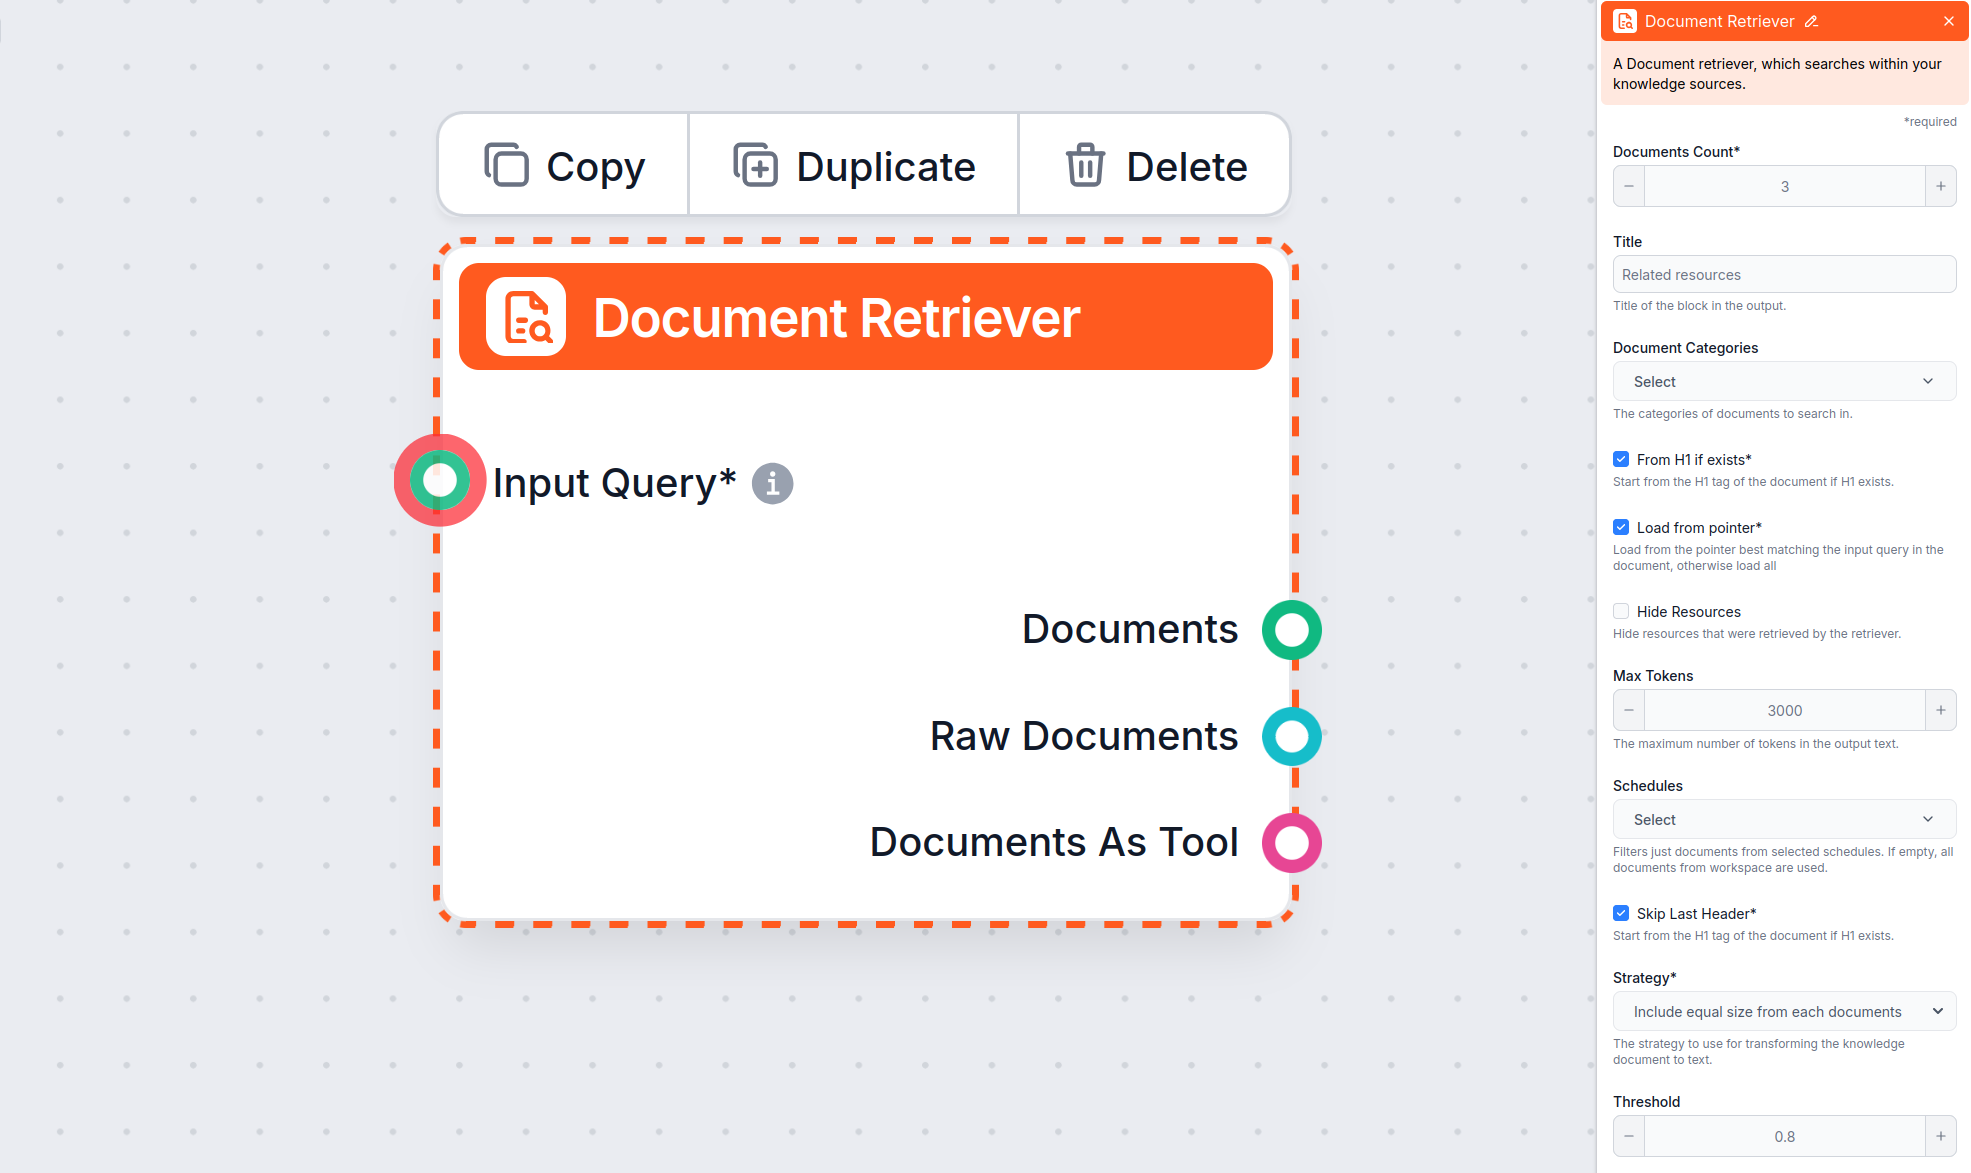The width and height of the screenshot is (1971, 1173).
Task: Open the Document Categories dropdown
Action: tap(1783, 381)
